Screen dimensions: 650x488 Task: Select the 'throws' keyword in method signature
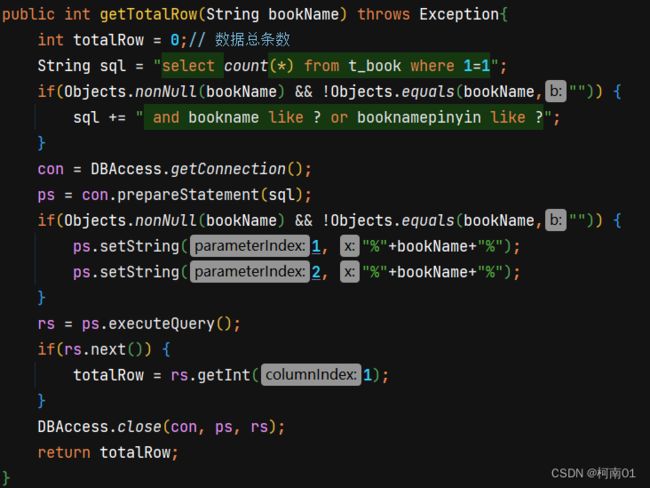384,15
